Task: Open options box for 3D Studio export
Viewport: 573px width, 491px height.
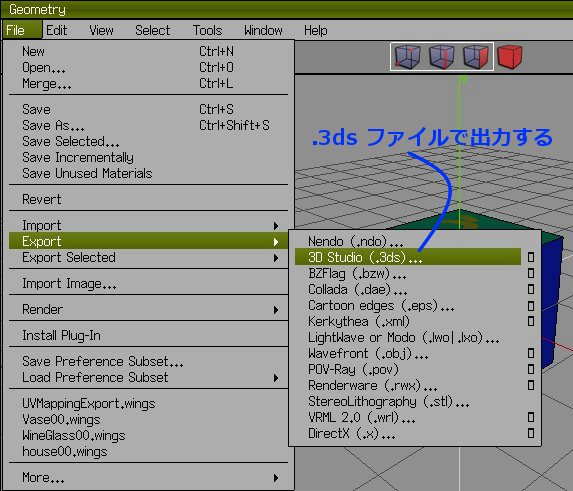Action: pos(531,257)
